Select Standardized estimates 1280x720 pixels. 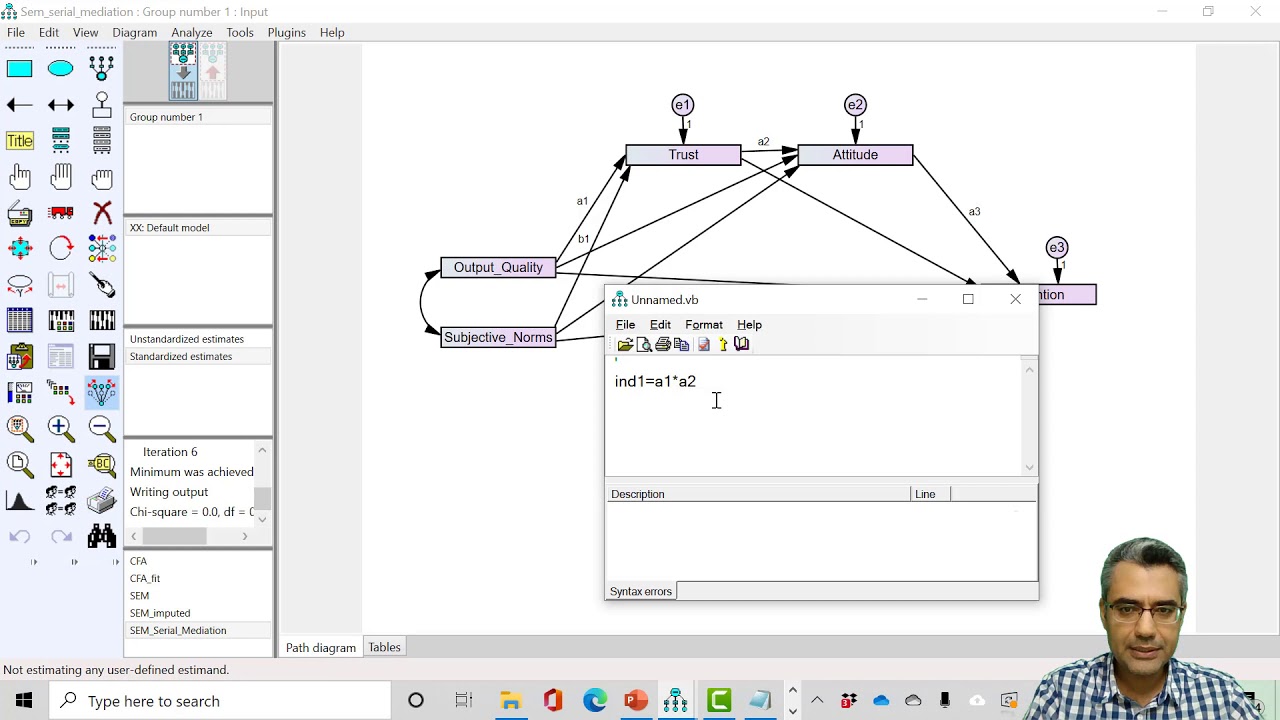181,356
